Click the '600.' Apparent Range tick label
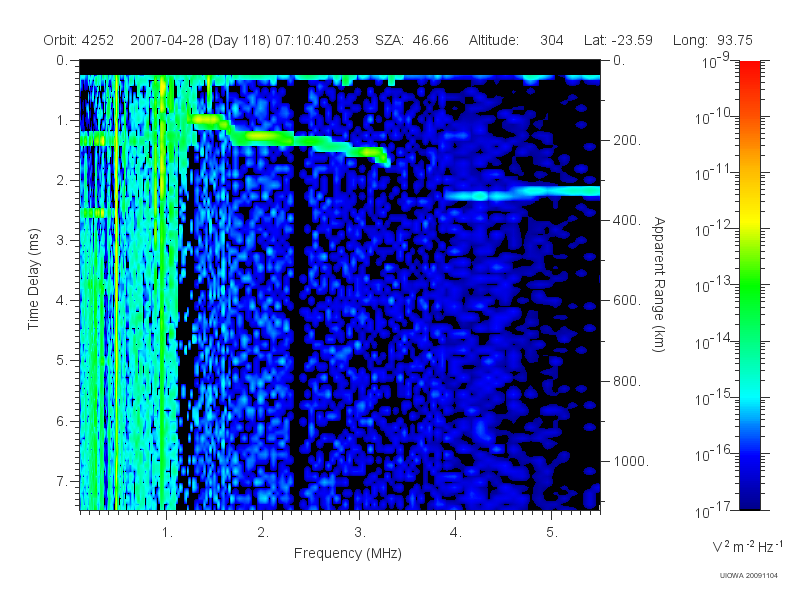800x600 pixels. pyautogui.click(x=627, y=301)
